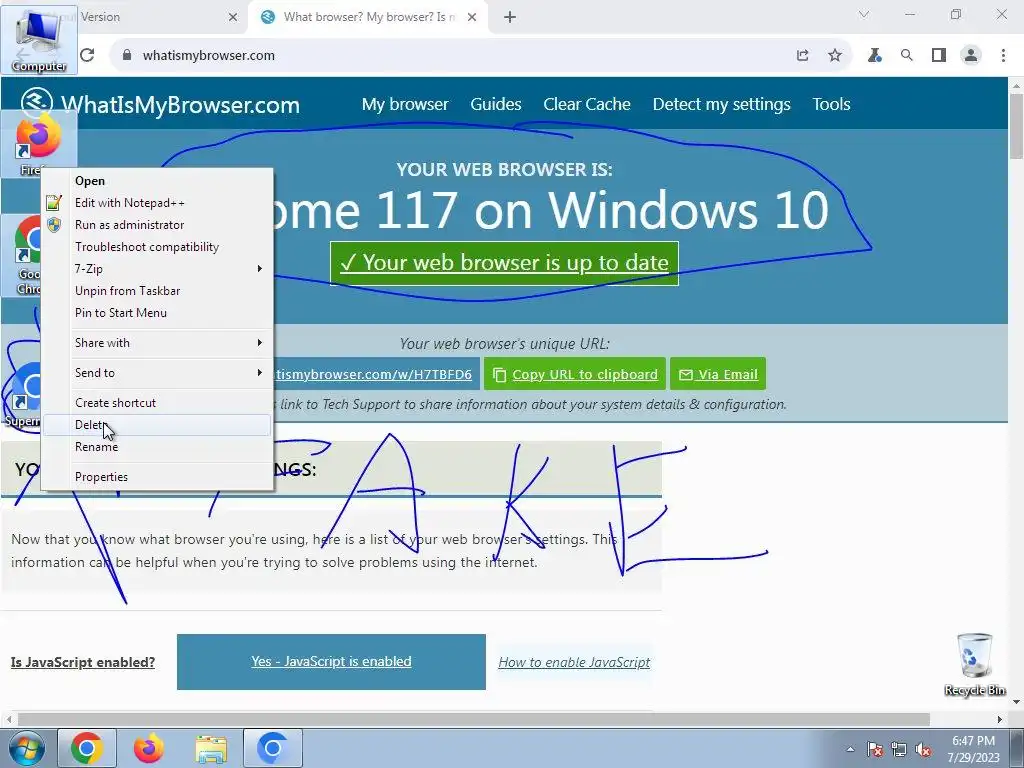Expand the Share with submenu

click(157, 343)
